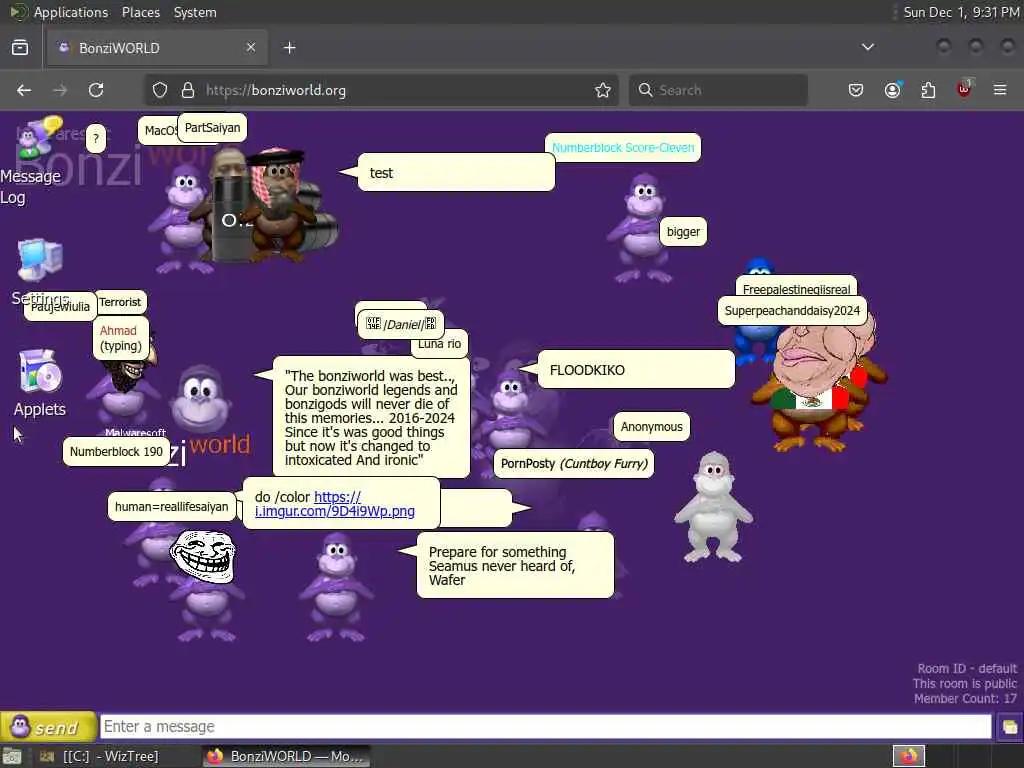Click the Prepare for something speech bubble
1024x768 pixels.
pos(515,565)
